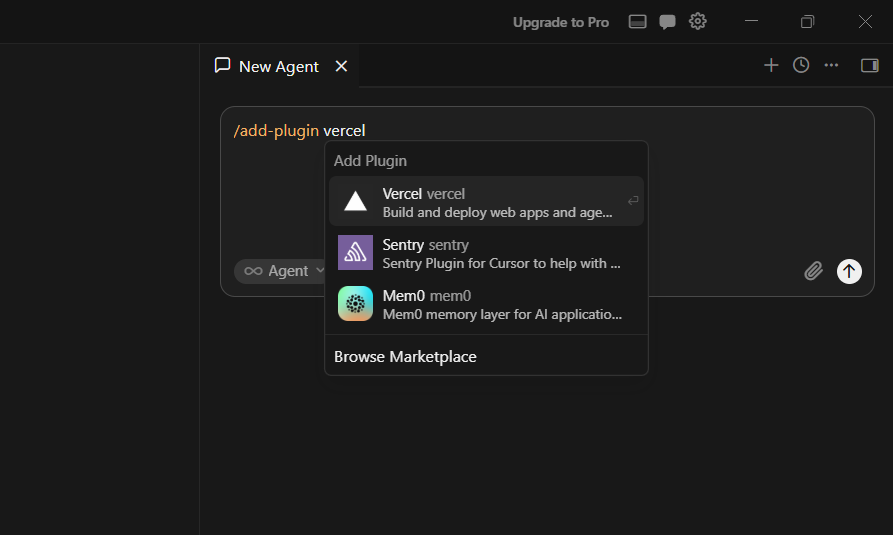893x535 pixels.
Task: Choose the Sentry plugin entry
Action: tap(486, 253)
